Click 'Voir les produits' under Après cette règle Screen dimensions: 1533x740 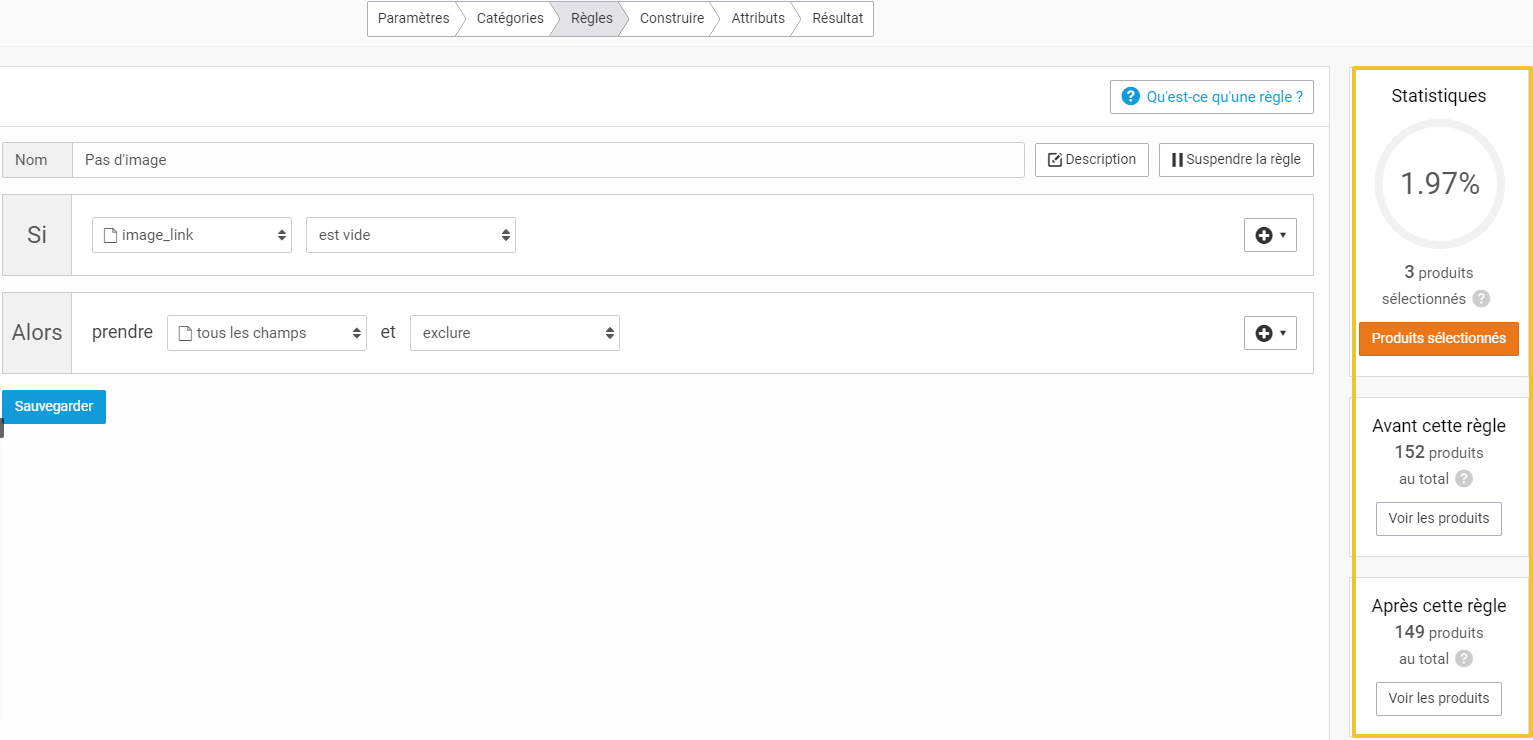1439,699
